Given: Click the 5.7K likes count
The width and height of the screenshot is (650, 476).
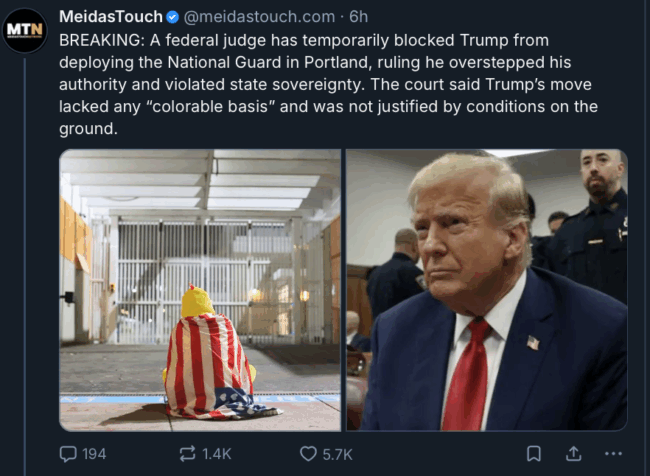Looking at the screenshot, I should coord(338,454).
